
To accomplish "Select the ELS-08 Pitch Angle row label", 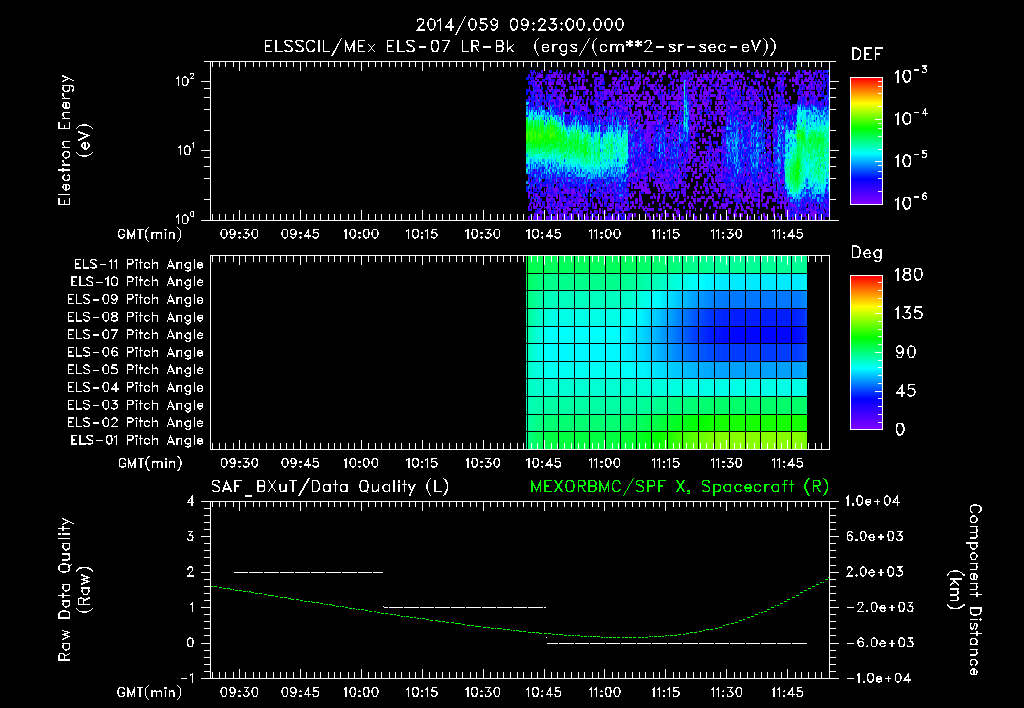I will (135, 317).
